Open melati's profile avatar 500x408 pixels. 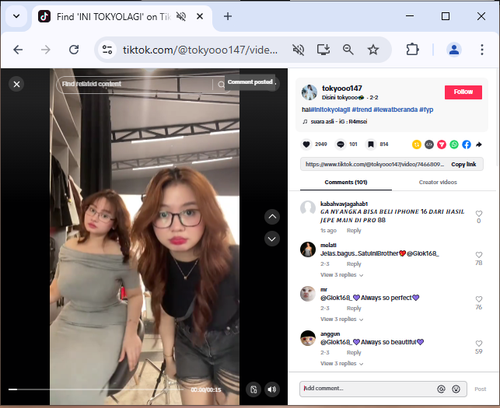308,249
